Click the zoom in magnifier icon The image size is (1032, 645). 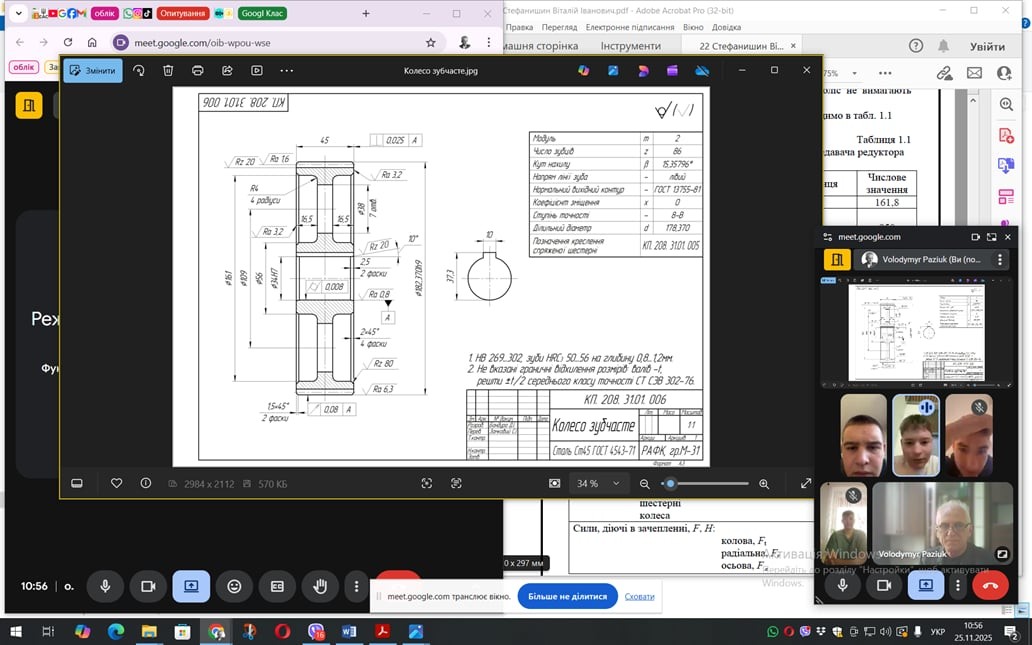point(764,484)
